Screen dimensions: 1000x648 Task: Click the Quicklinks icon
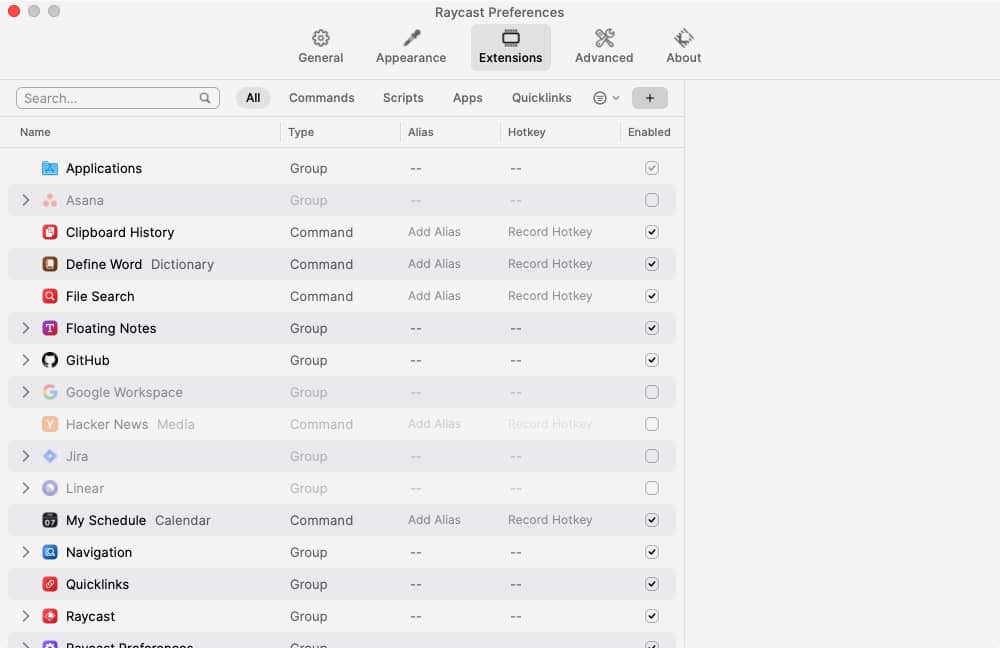50,584
